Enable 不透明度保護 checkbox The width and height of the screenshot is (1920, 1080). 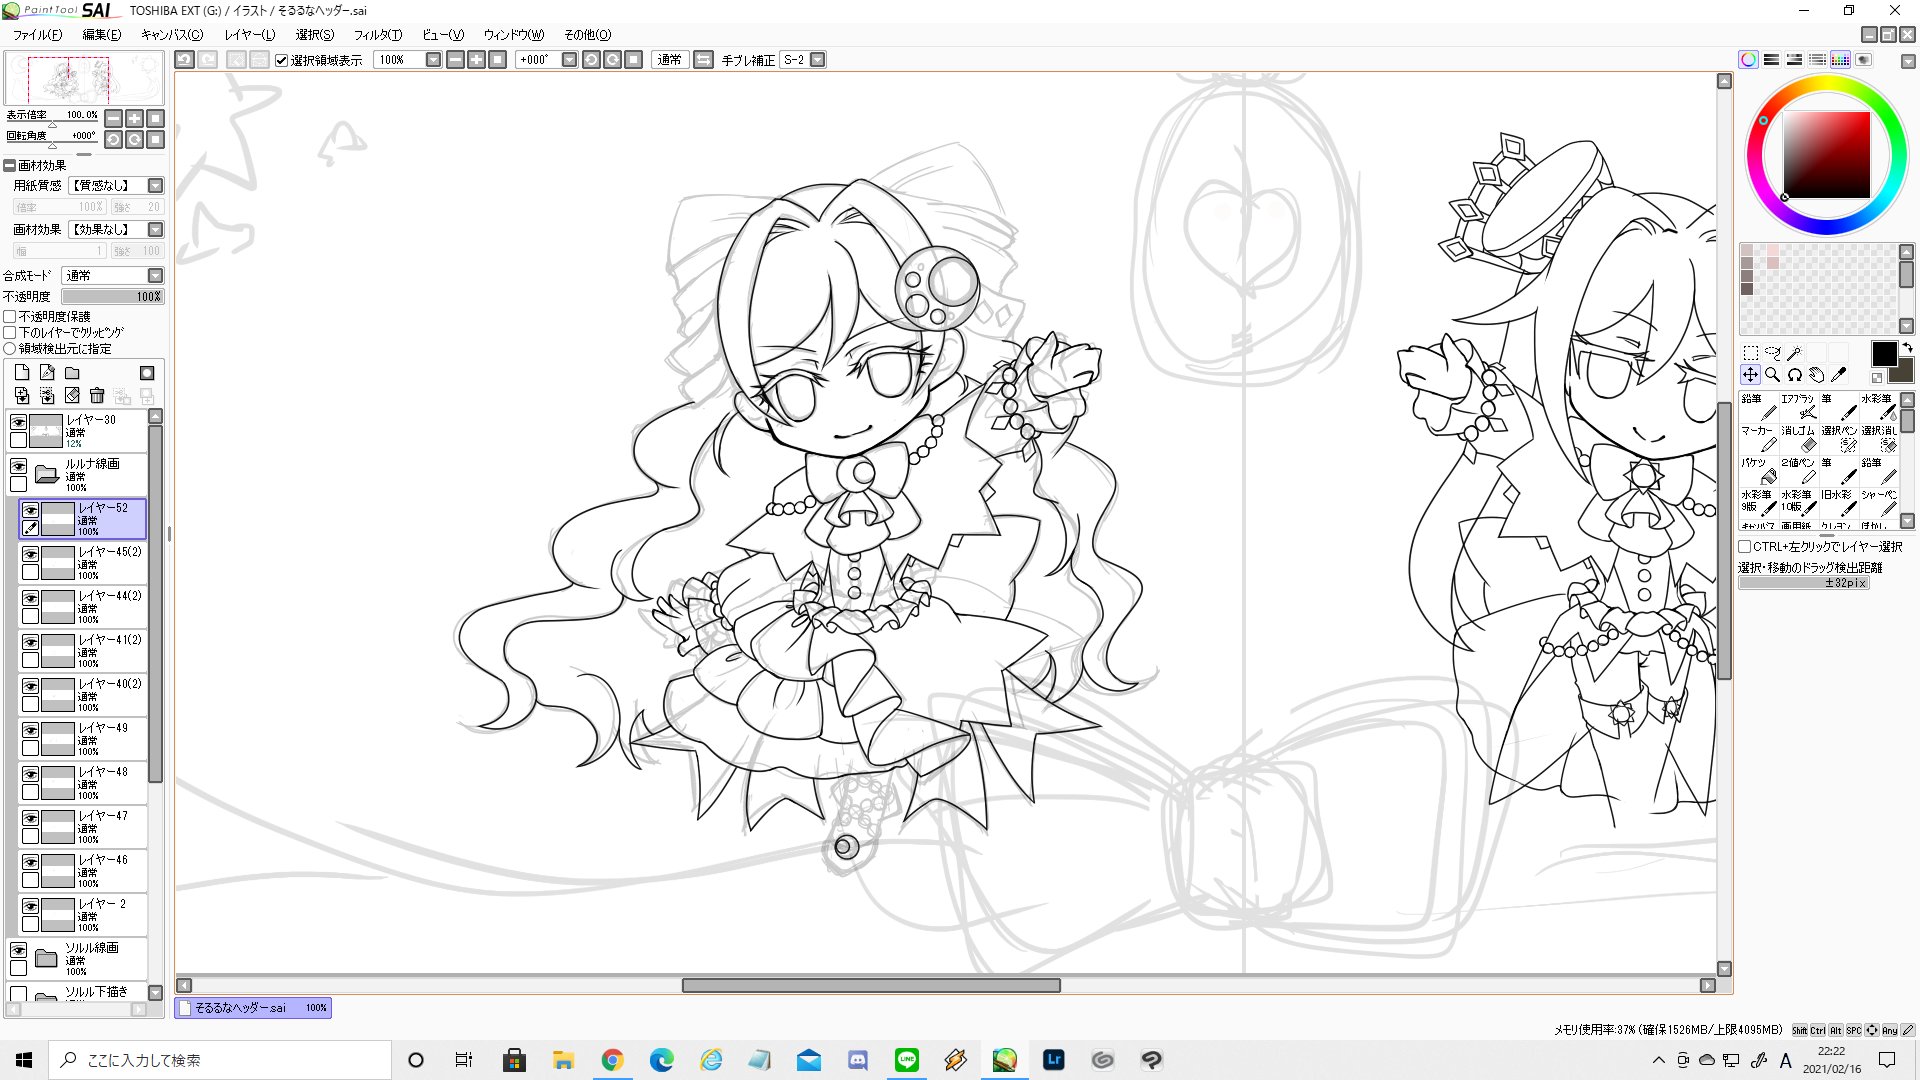10,317
